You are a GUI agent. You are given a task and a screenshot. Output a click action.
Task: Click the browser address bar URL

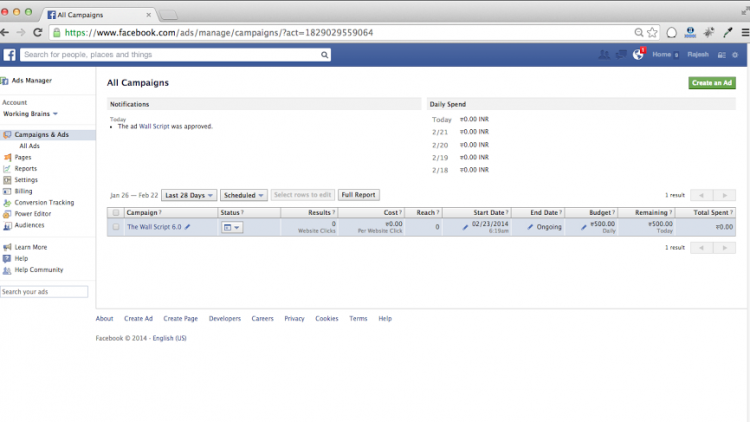[x=219, y=33]
